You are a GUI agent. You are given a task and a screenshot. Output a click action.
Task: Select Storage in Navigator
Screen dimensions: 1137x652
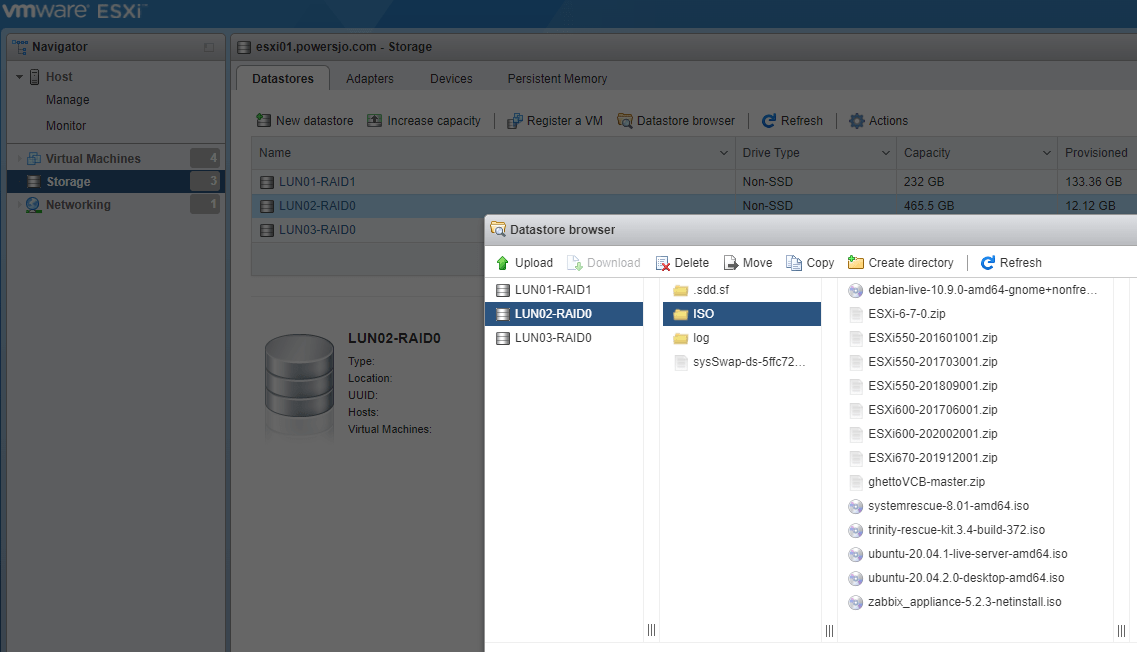click(x=116, y=181)
